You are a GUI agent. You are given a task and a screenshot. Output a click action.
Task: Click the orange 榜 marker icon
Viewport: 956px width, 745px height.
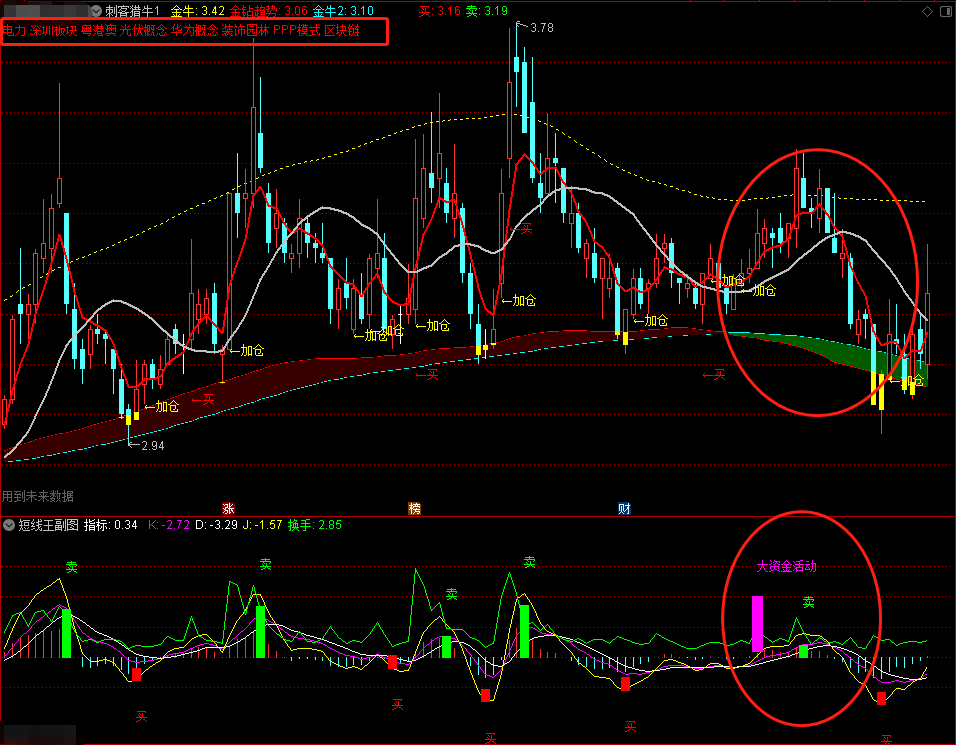[x=414, y=508]
